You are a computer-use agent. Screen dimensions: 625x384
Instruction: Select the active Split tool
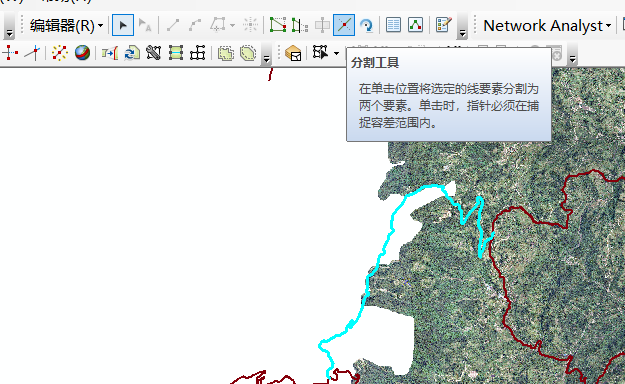pos(344,25)
